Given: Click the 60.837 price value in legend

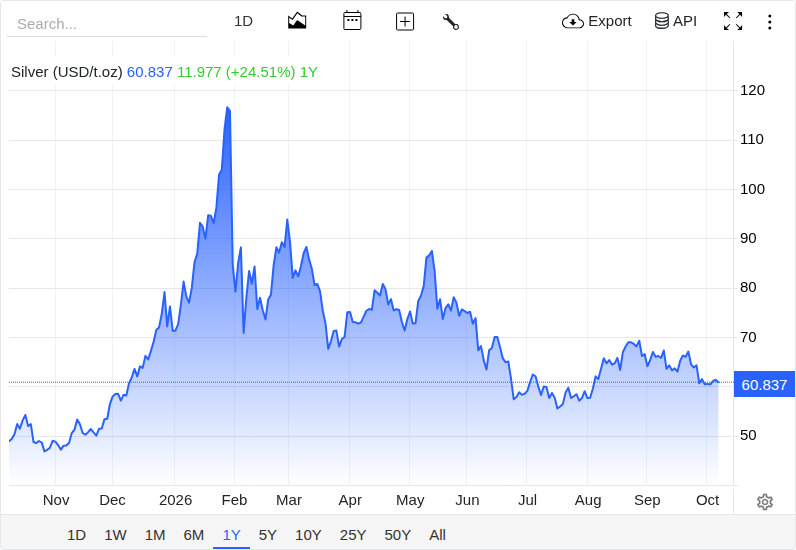Looking at the screenshot, I should click(150, 72).
